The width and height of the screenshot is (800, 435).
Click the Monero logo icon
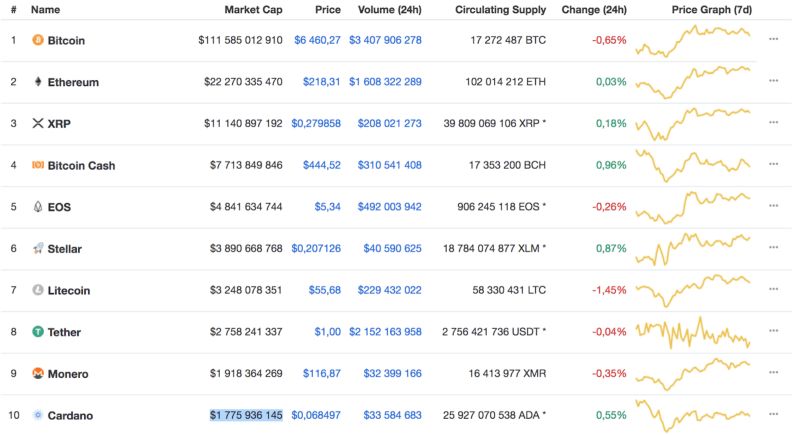pos(38,374)
